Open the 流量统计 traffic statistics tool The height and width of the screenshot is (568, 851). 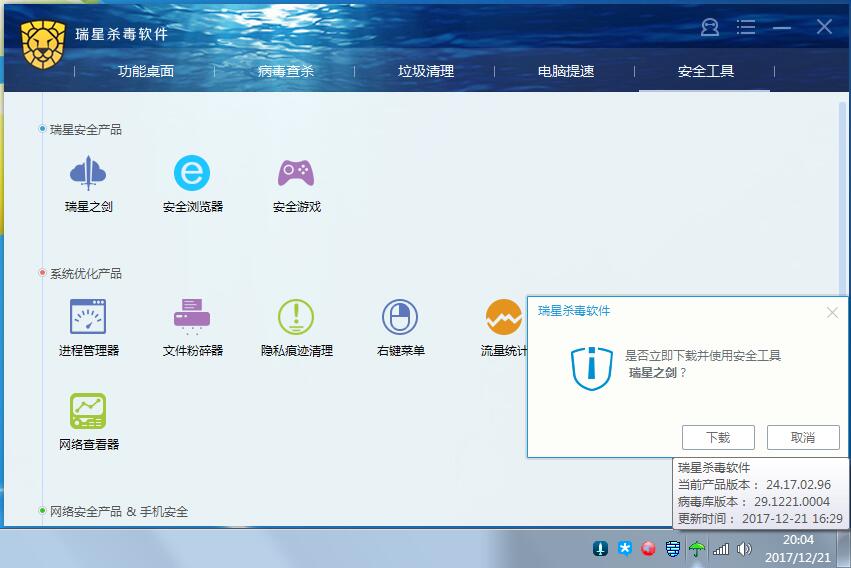pos(504,316)
